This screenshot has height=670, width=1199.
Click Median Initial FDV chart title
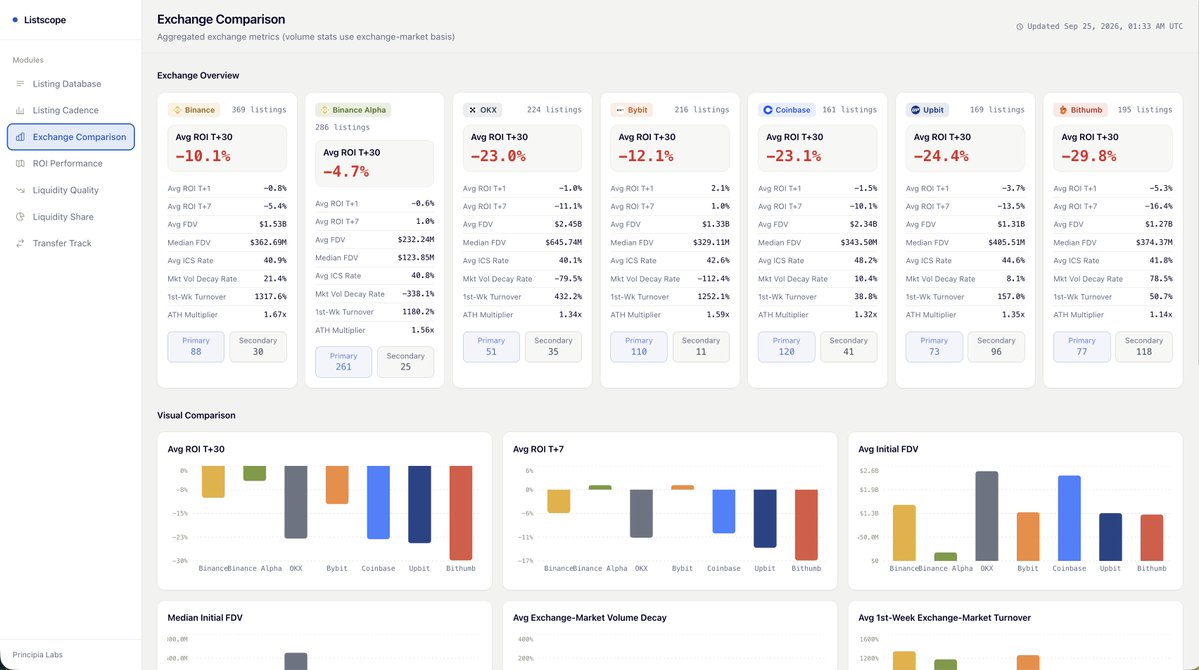[x=205, y=618]
